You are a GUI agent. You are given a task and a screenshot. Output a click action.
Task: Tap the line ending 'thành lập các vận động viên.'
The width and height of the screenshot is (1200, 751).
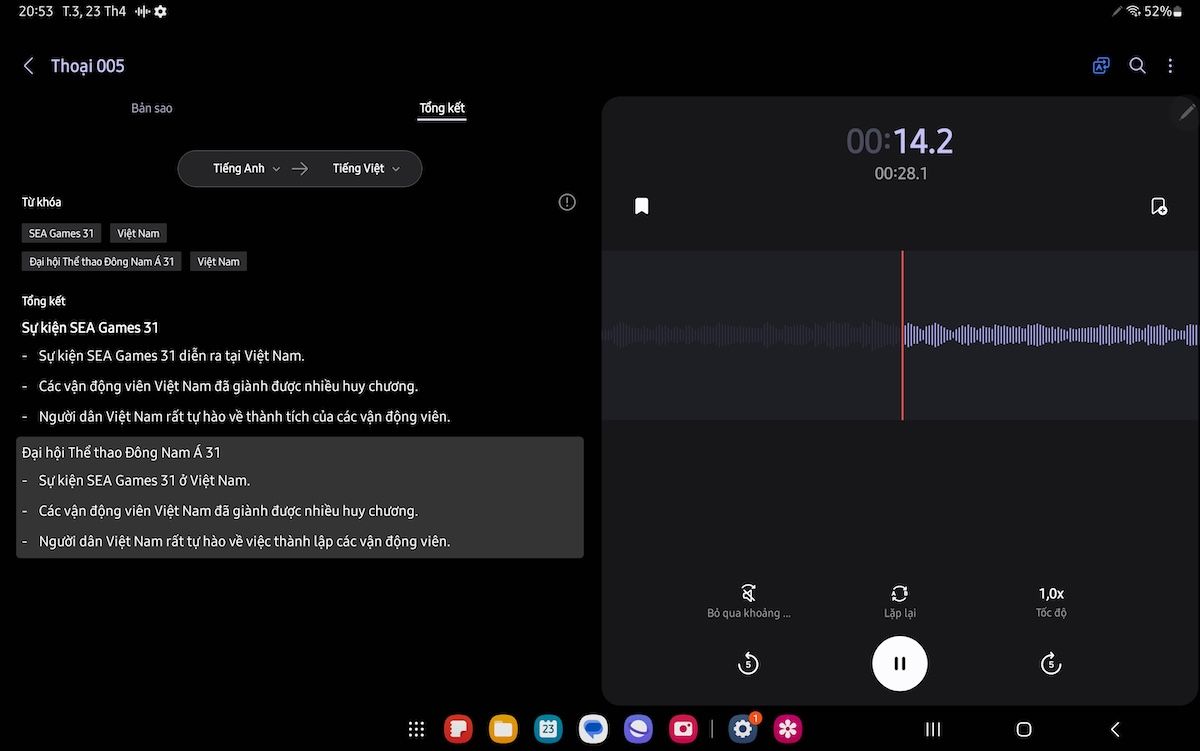point(244,541)
